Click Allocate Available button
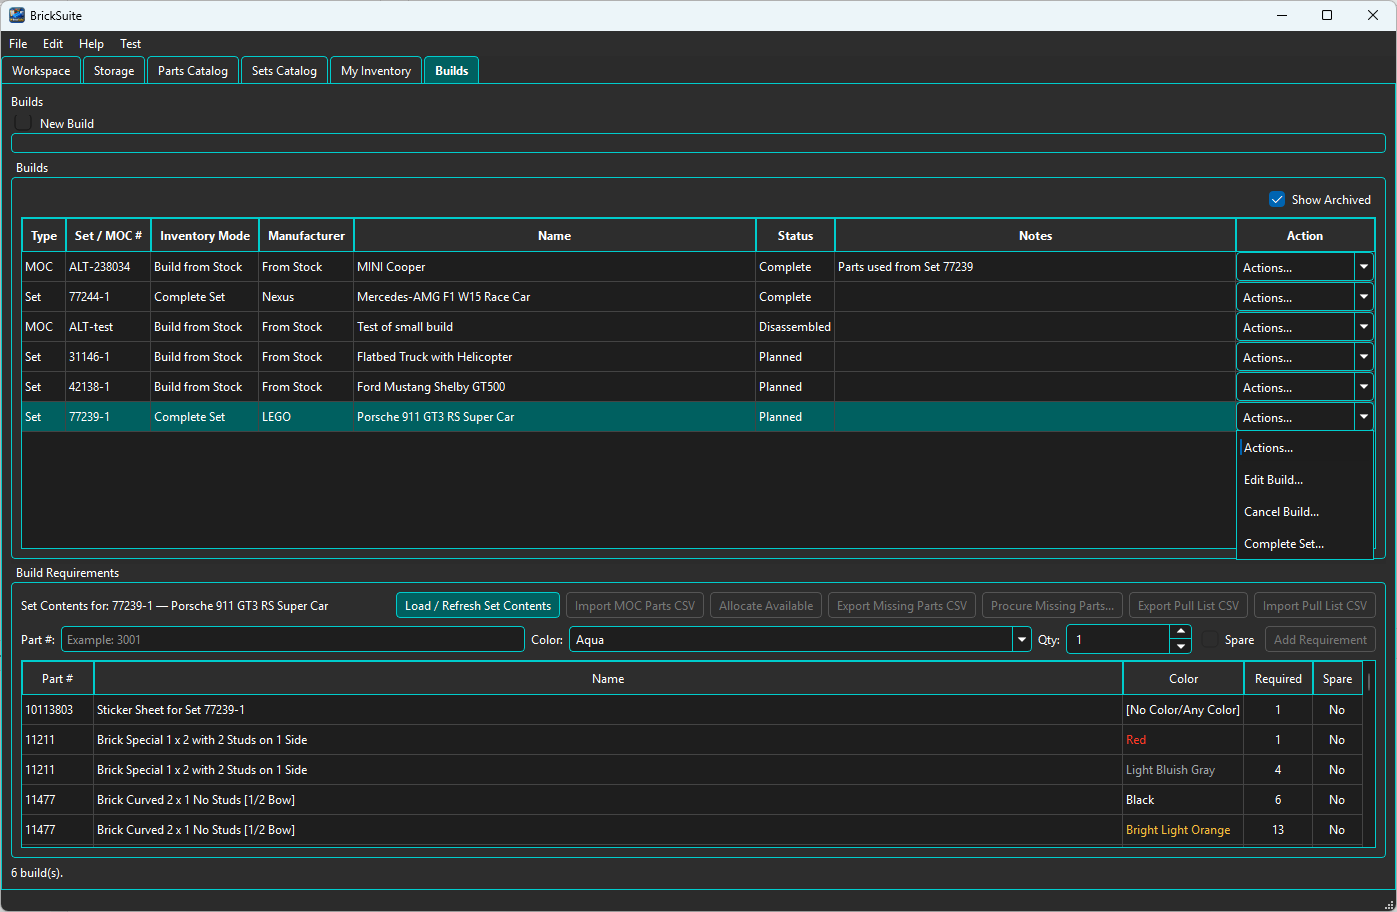The height and width of the screenshot is (912, 1397). (x=766, y=606)
